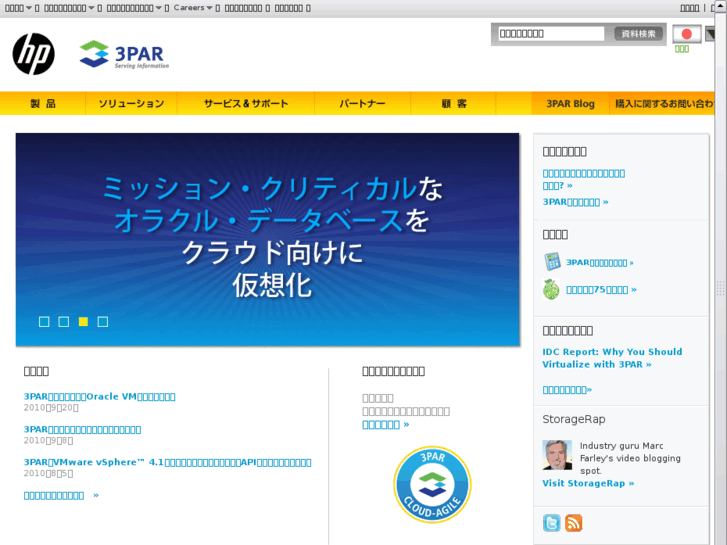Click the vertical scrollbar on right edge
The width and height of the screenshot is (727, 545).
coord(721,288)
